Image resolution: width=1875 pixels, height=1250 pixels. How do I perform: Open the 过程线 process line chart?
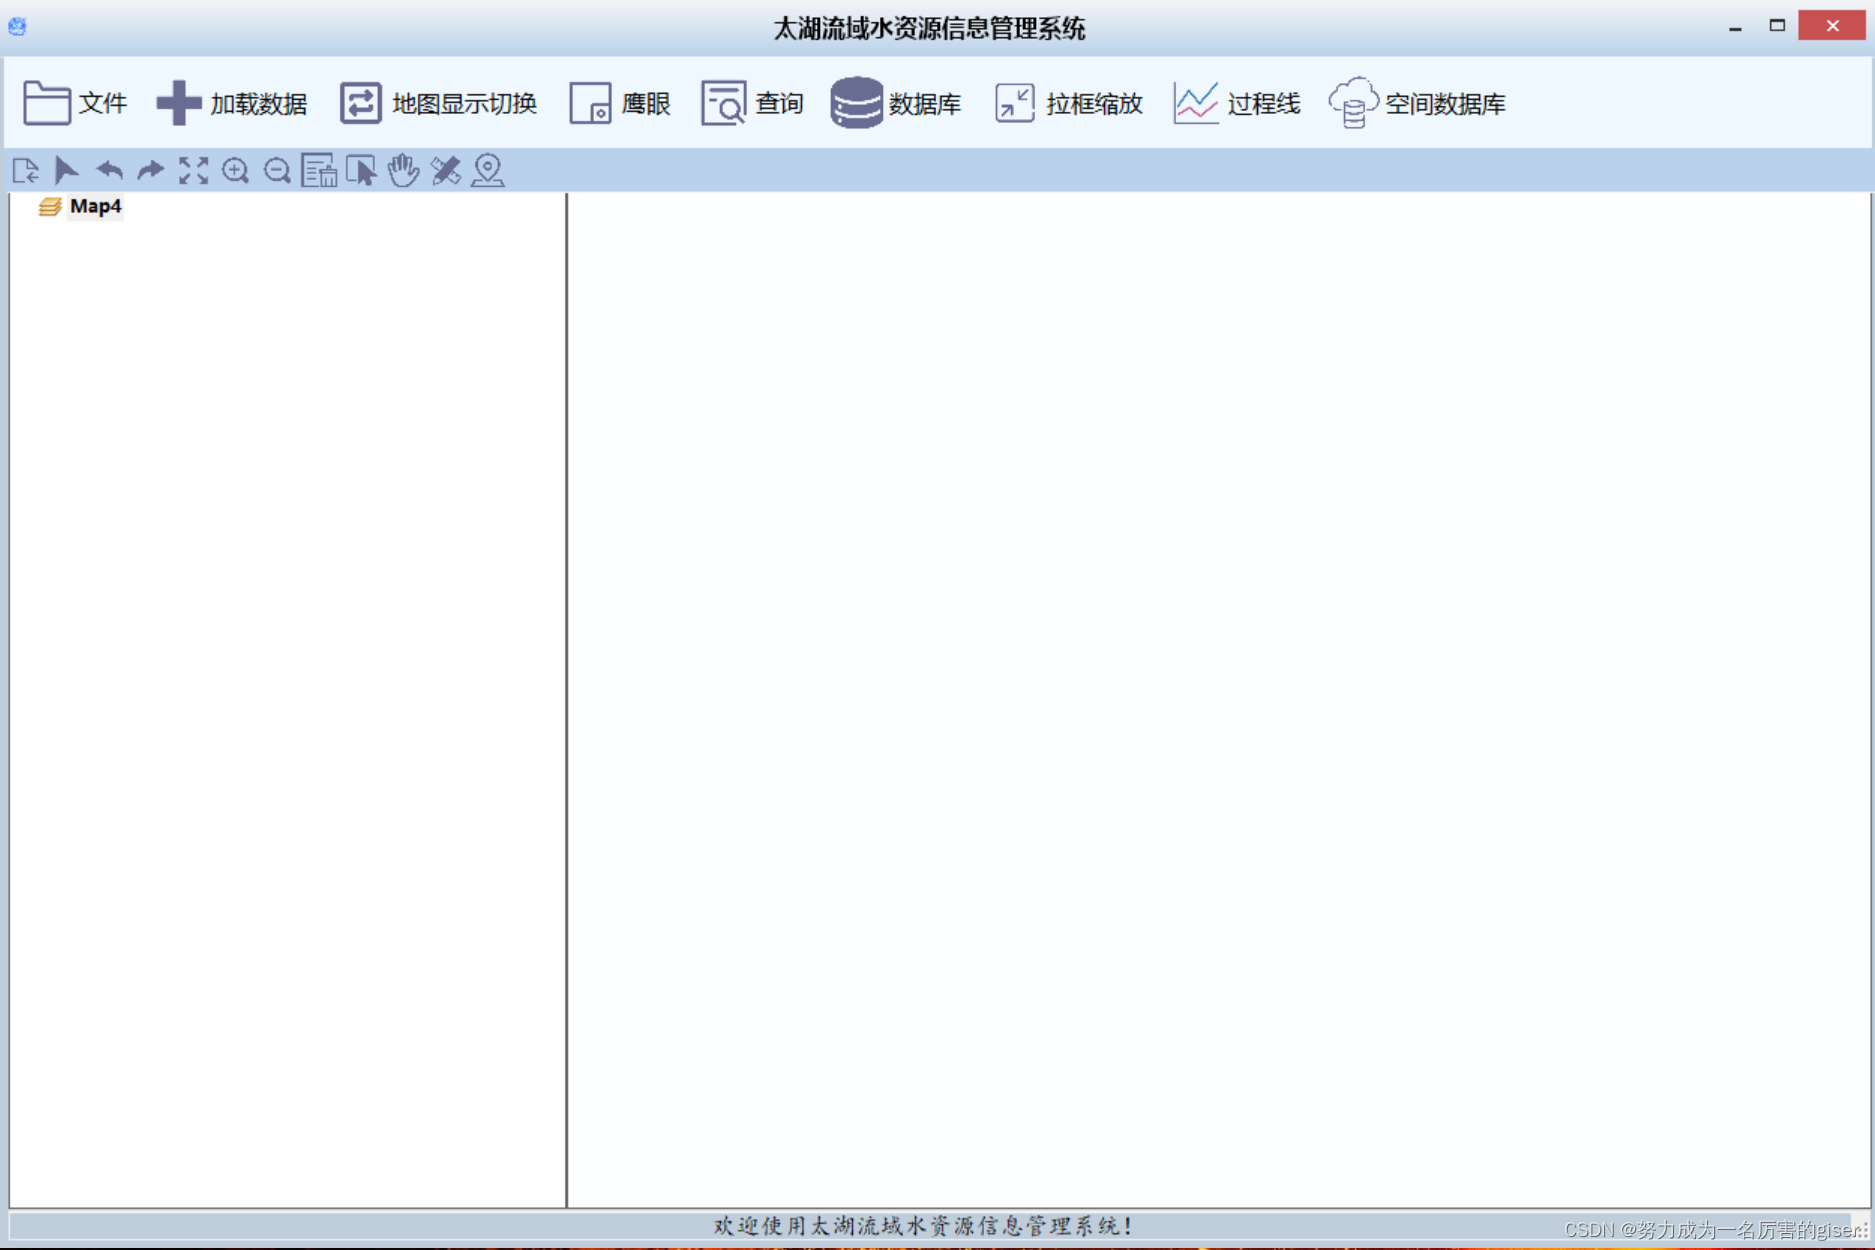coord(1236,103)
